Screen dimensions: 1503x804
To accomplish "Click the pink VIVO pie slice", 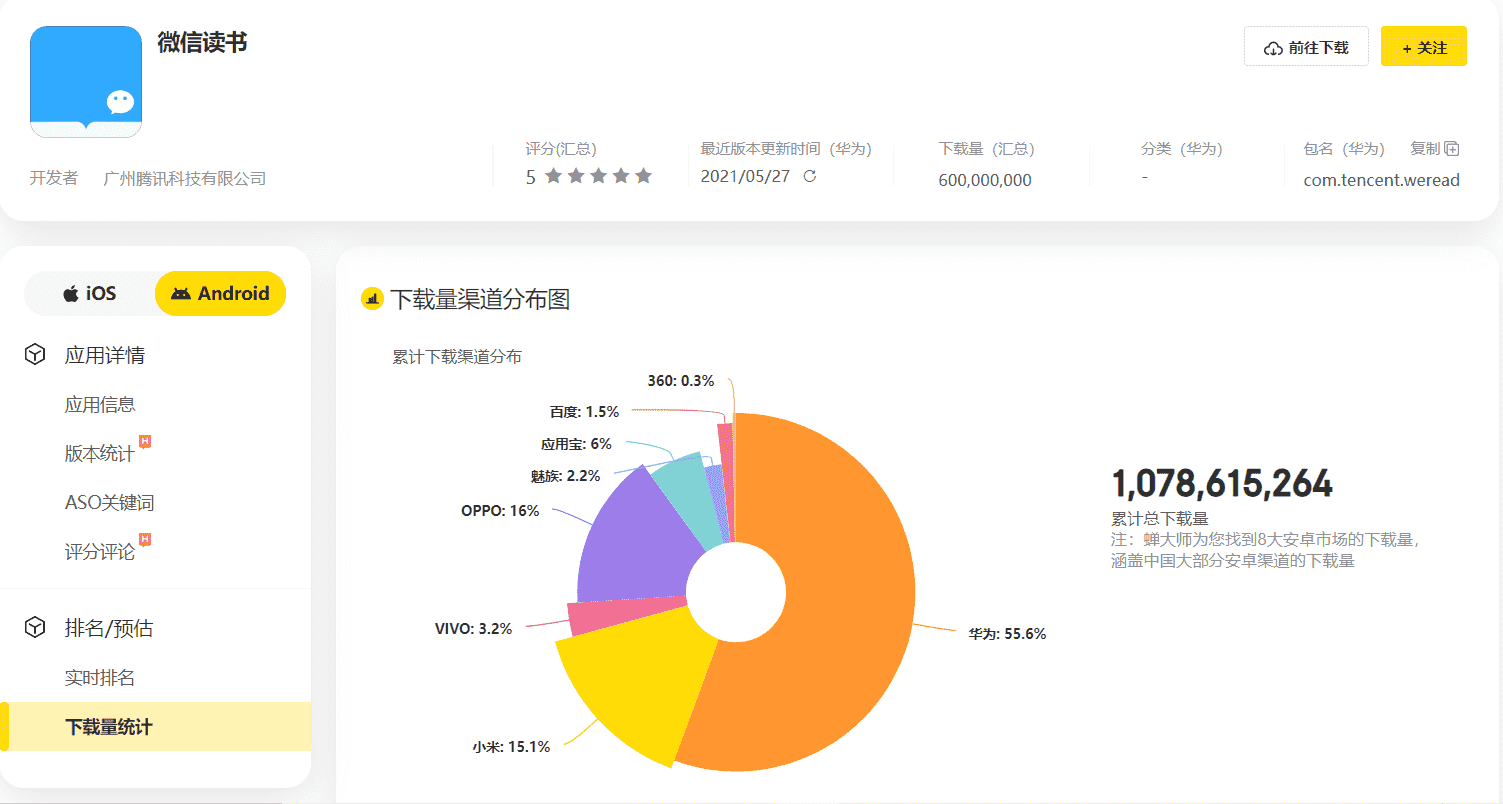I will (x=625, y=614).
